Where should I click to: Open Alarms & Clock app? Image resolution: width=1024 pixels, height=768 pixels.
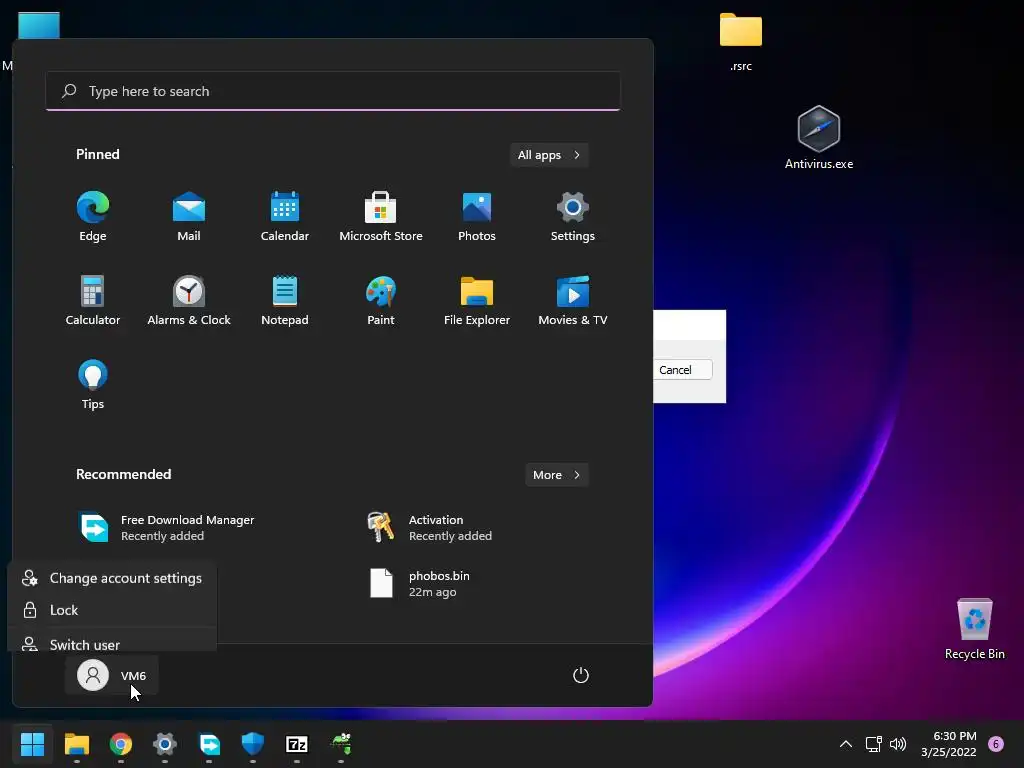pyautogui.click(x=189, y=300)
